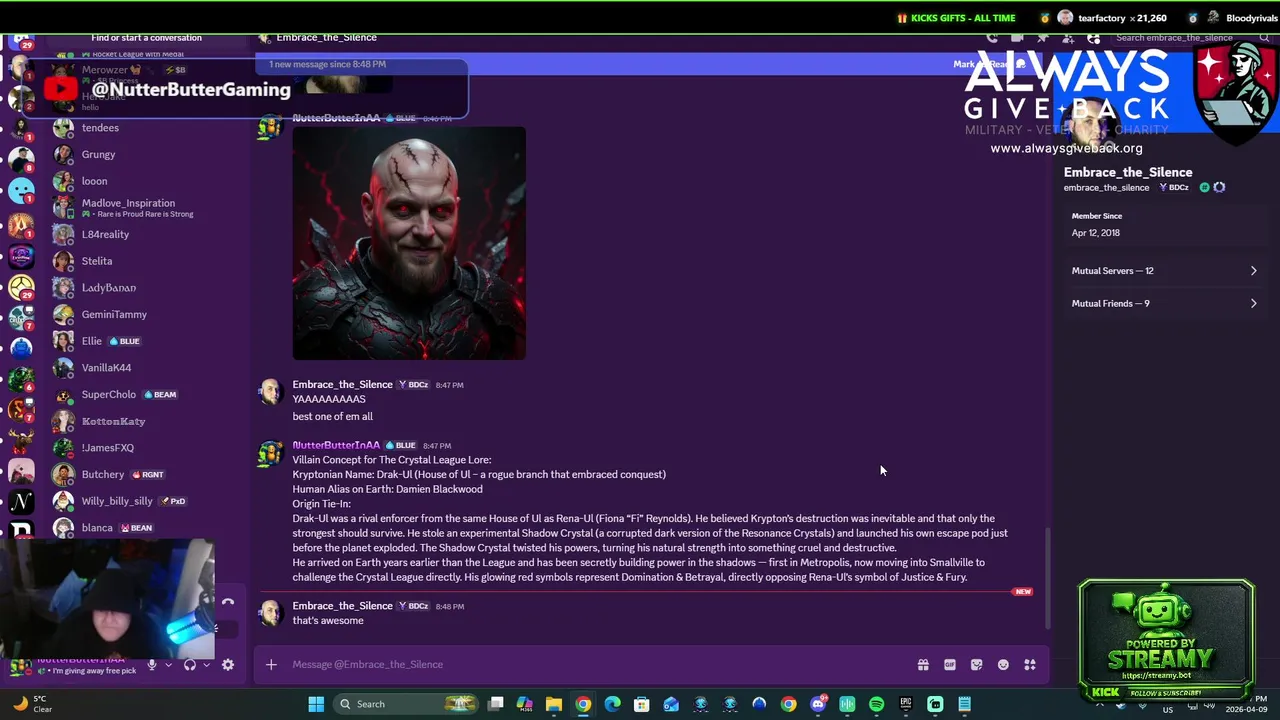Expand Mutual Servers — 12
Viewport: 1280px width, 720px height.
pyautogui.click(x=1164, y=271)
